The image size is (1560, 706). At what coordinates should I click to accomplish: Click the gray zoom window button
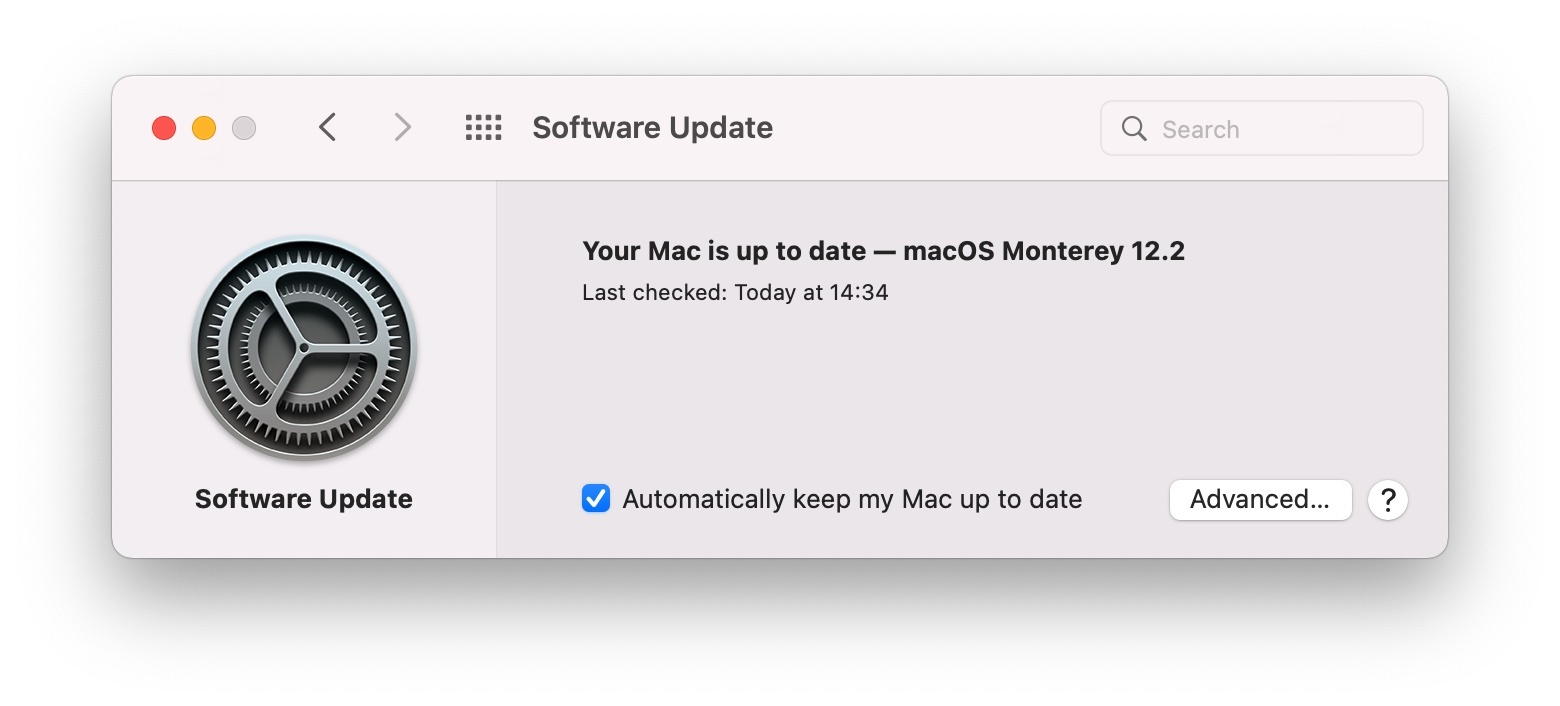[244, 128]
